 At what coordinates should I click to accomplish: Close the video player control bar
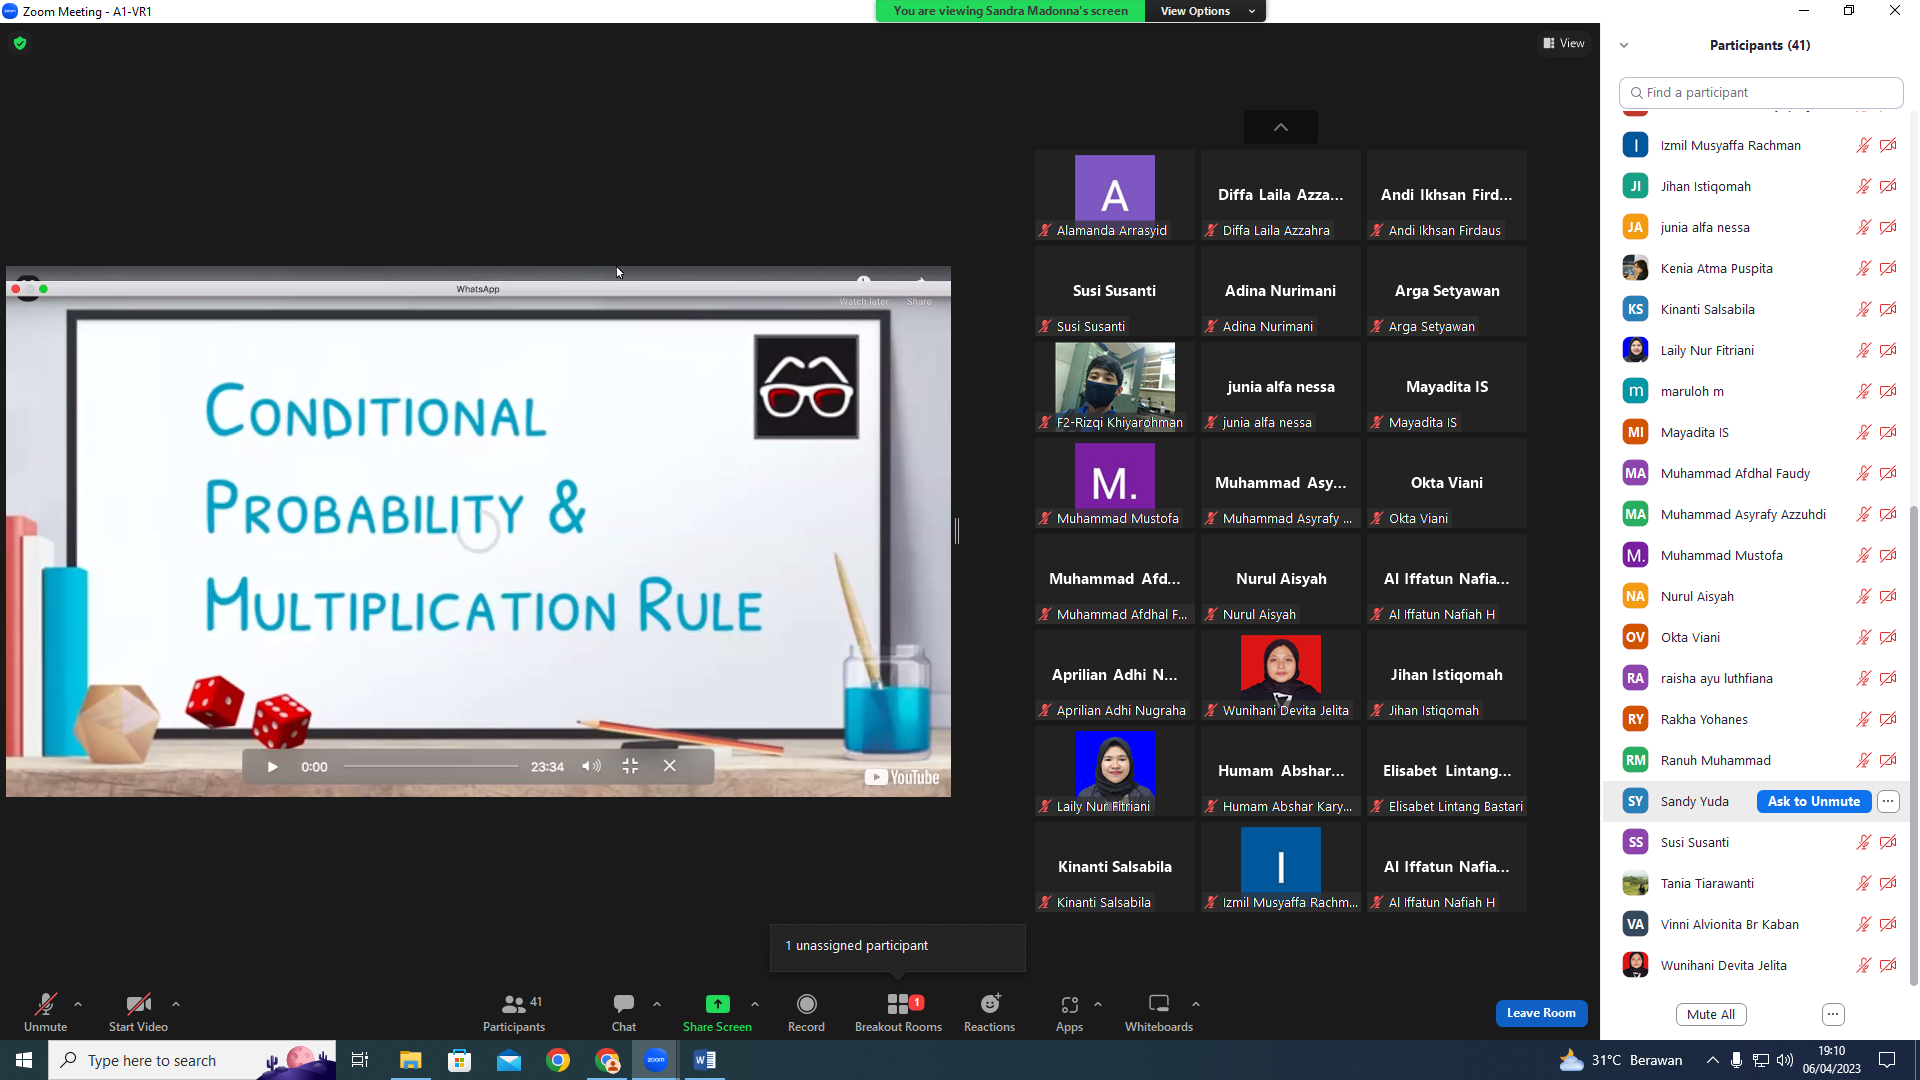670,766
